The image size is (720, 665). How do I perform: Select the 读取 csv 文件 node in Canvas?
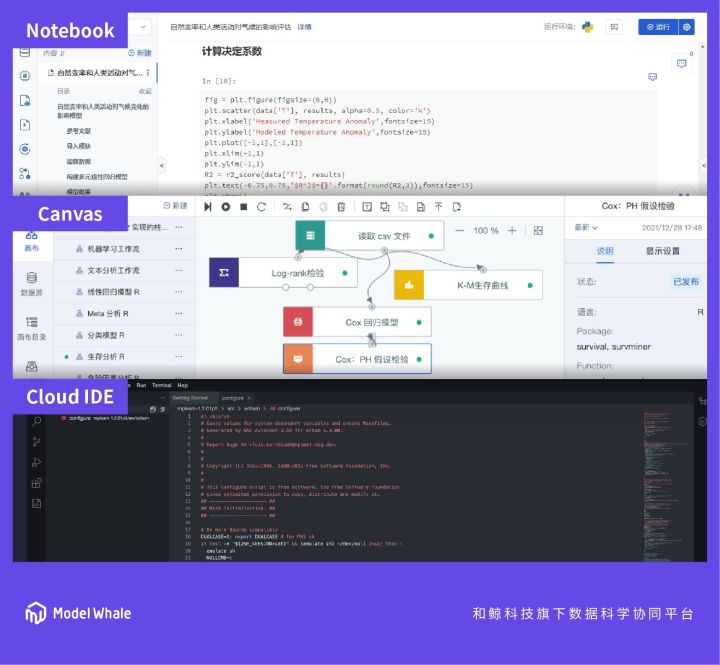point(370,236)
